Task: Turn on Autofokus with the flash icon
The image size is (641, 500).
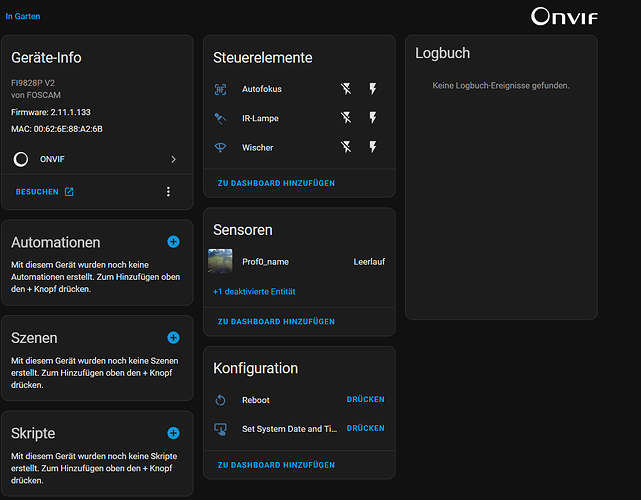Action: coord(373,89)
